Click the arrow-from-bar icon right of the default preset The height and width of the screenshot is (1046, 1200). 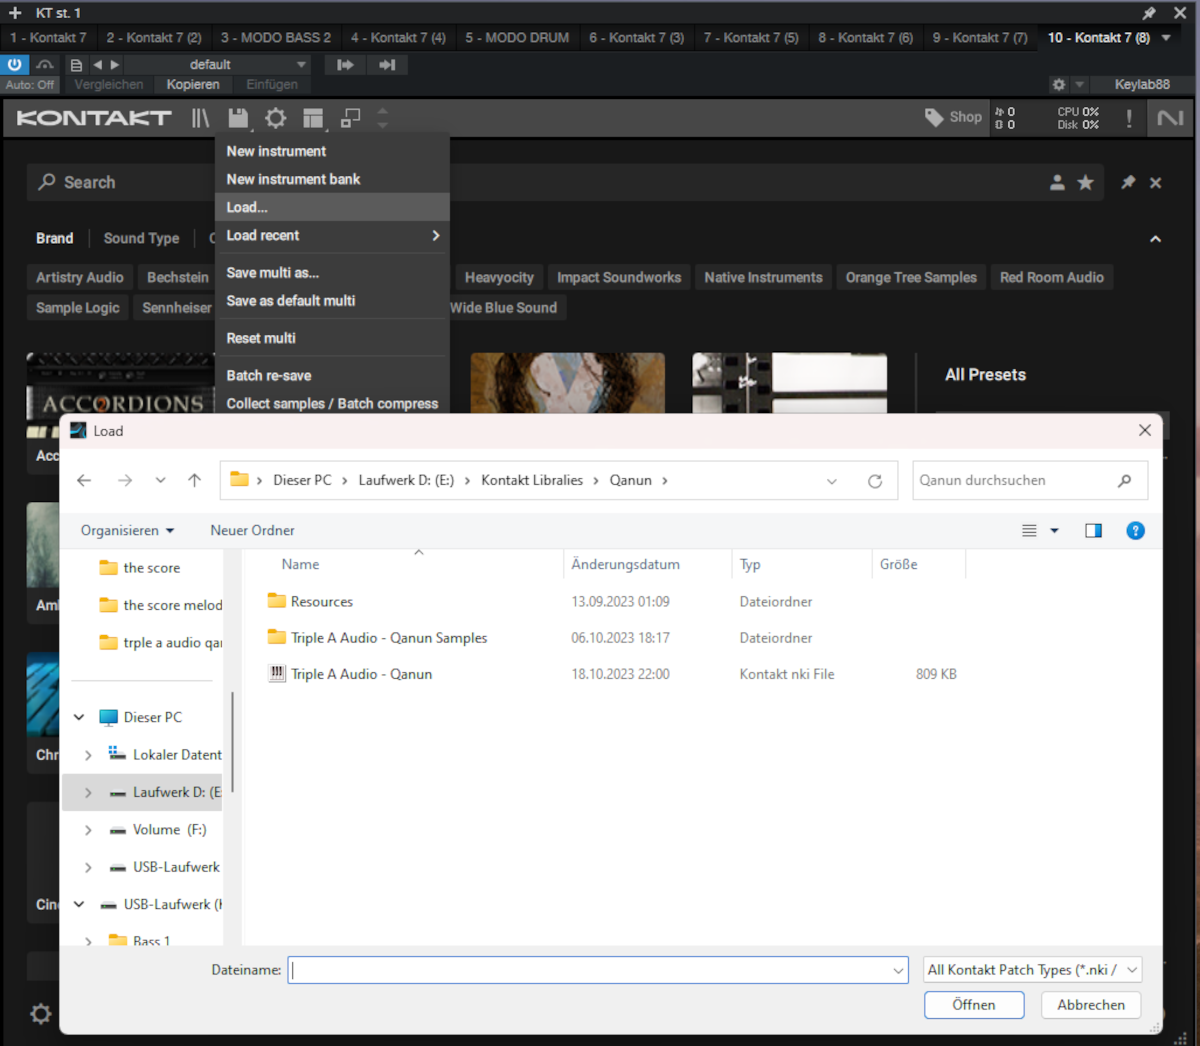[x=345, y=65]
